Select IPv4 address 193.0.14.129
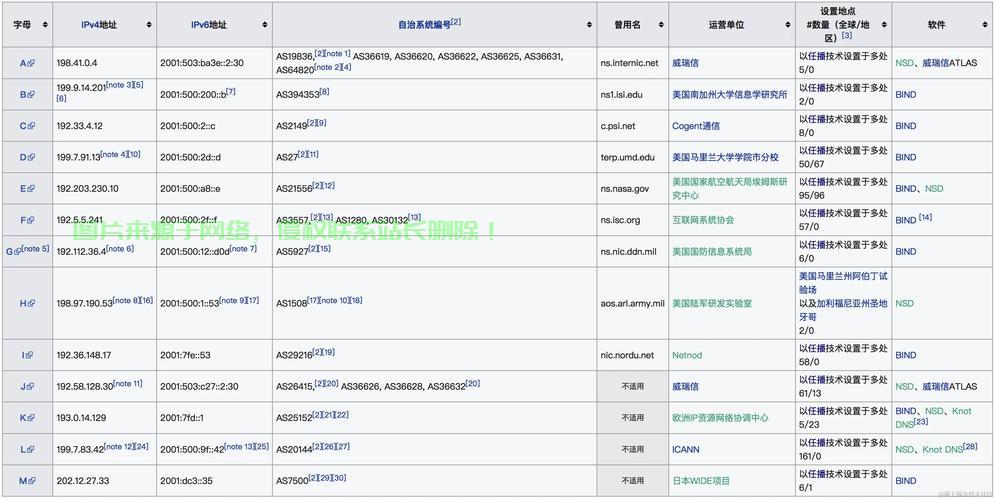This screenshot has height=500, width=995. click(81, 418)
